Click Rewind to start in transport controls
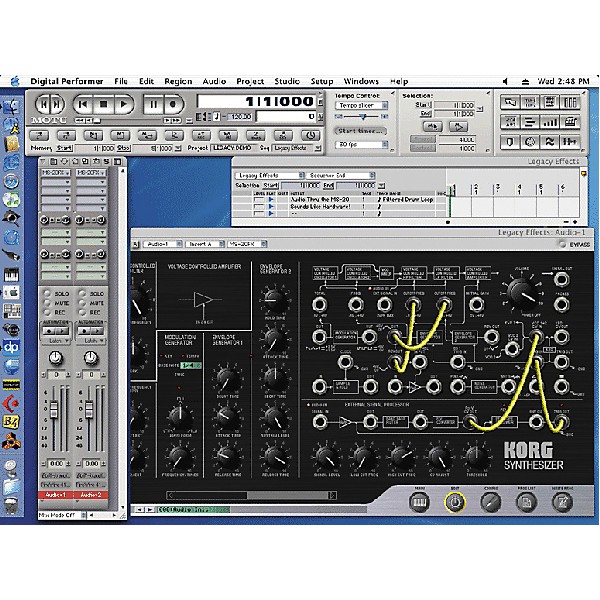Screen dimensions: 600x600 click(x=83, y=104)
